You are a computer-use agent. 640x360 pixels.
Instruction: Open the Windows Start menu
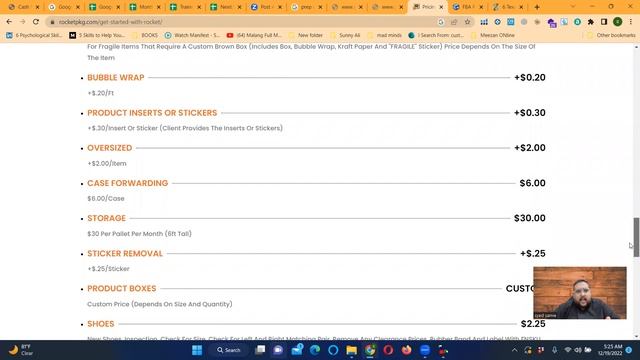(197, 350)
